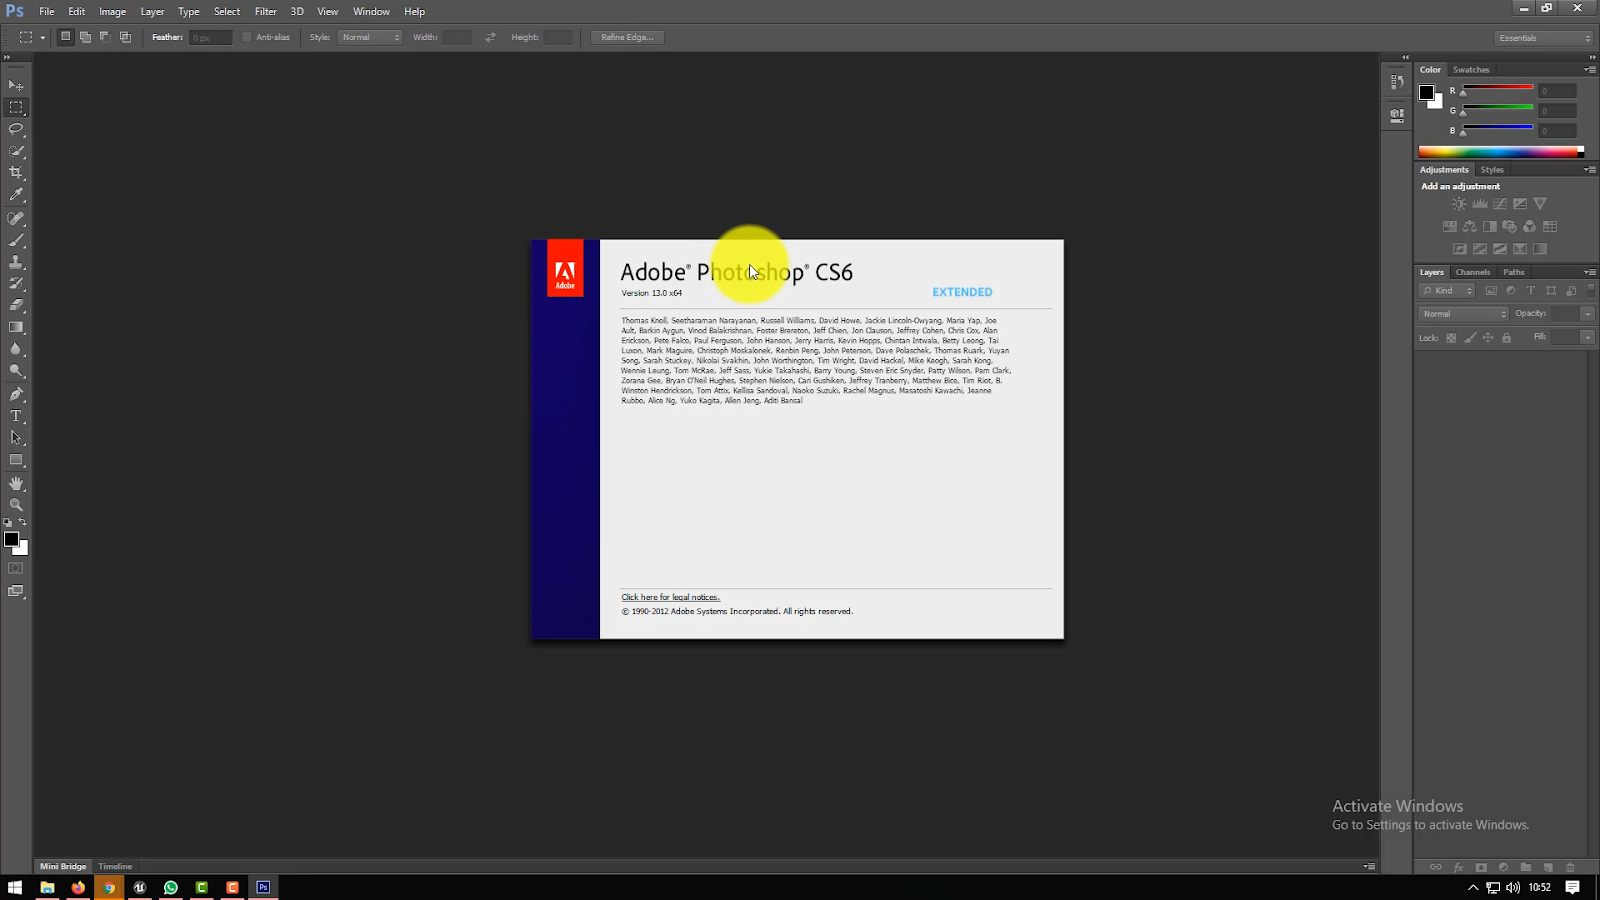Image resolution: width=1600 pixels, height=900 pixels.
Task: Open the Filter menu
Action: pos(265,12)
